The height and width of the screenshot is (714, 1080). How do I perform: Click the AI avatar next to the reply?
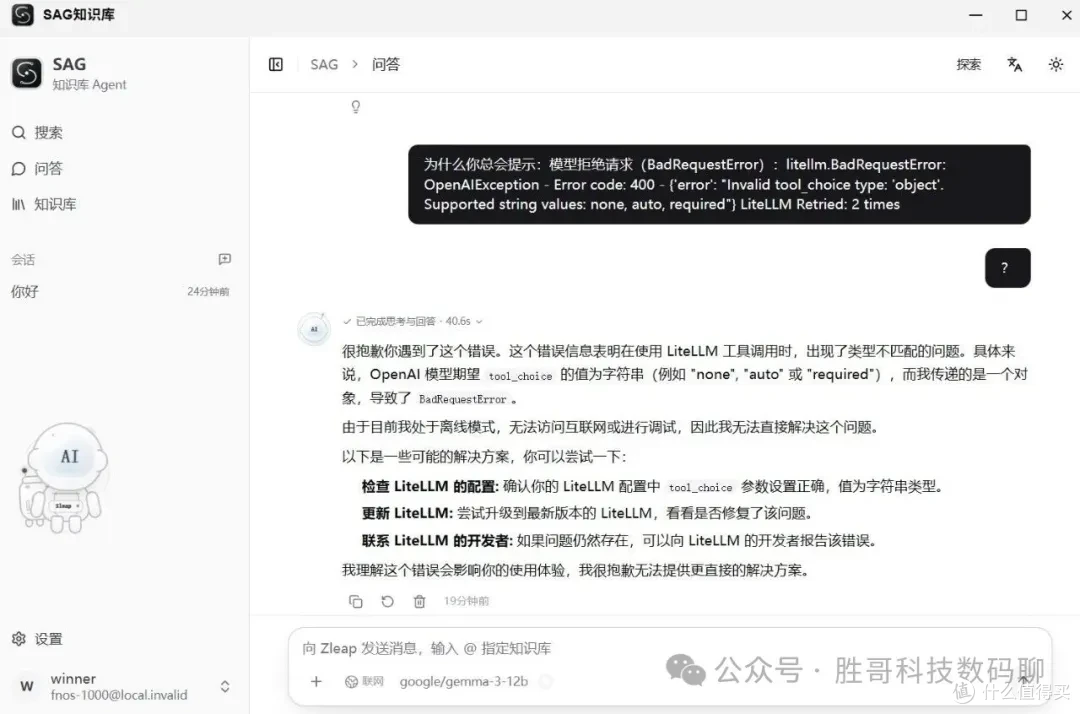[314, 329]
